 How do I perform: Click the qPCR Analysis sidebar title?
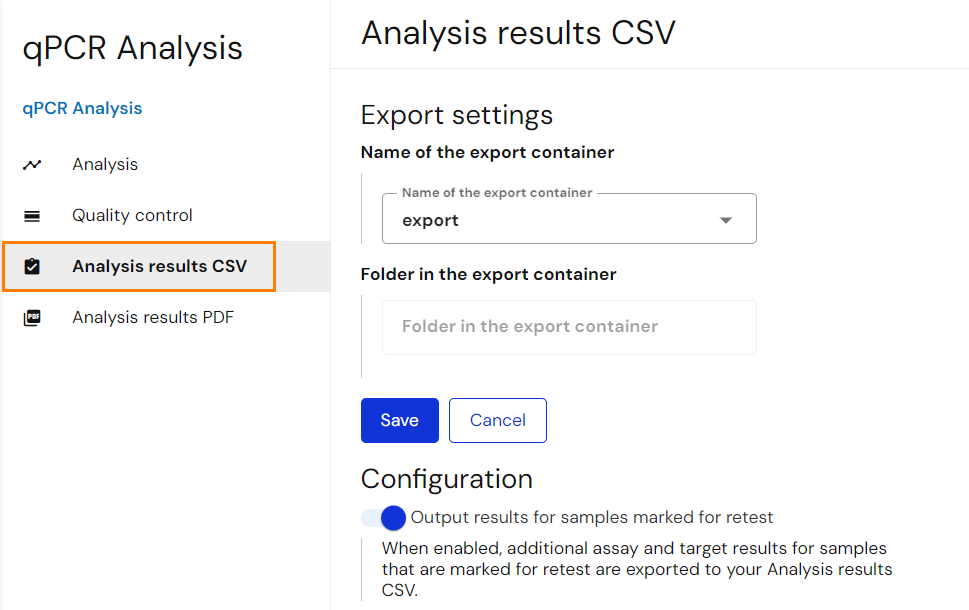pyautogui.click(x=132, y=48)
